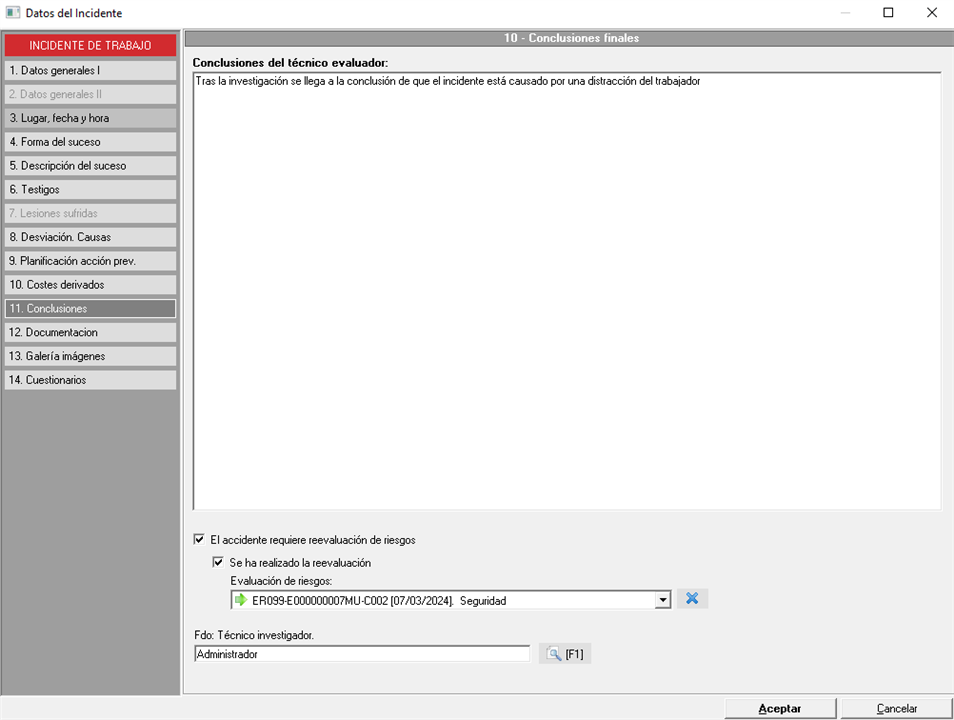The height and width of the screenshot is (720, 954).
Task: Open '12. Documentacion' section
Action: coord(90,332)
